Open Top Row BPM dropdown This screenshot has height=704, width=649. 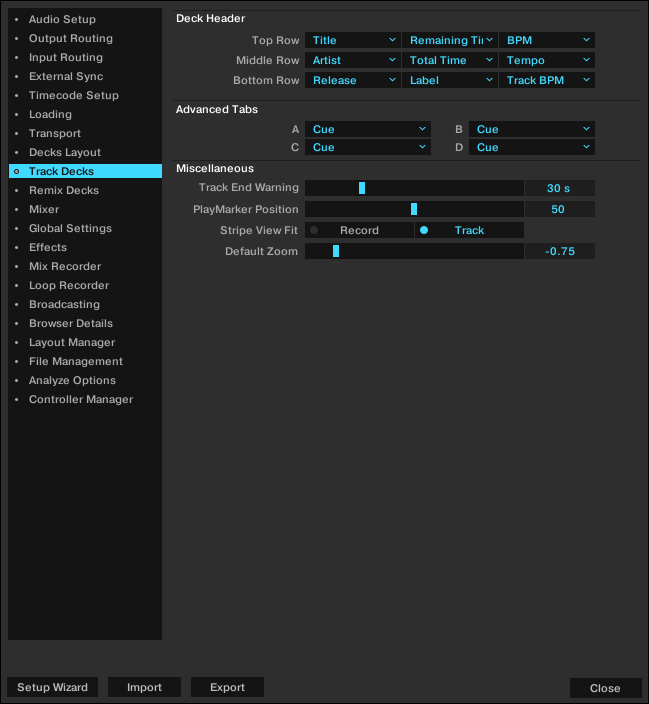pos(547,40)
